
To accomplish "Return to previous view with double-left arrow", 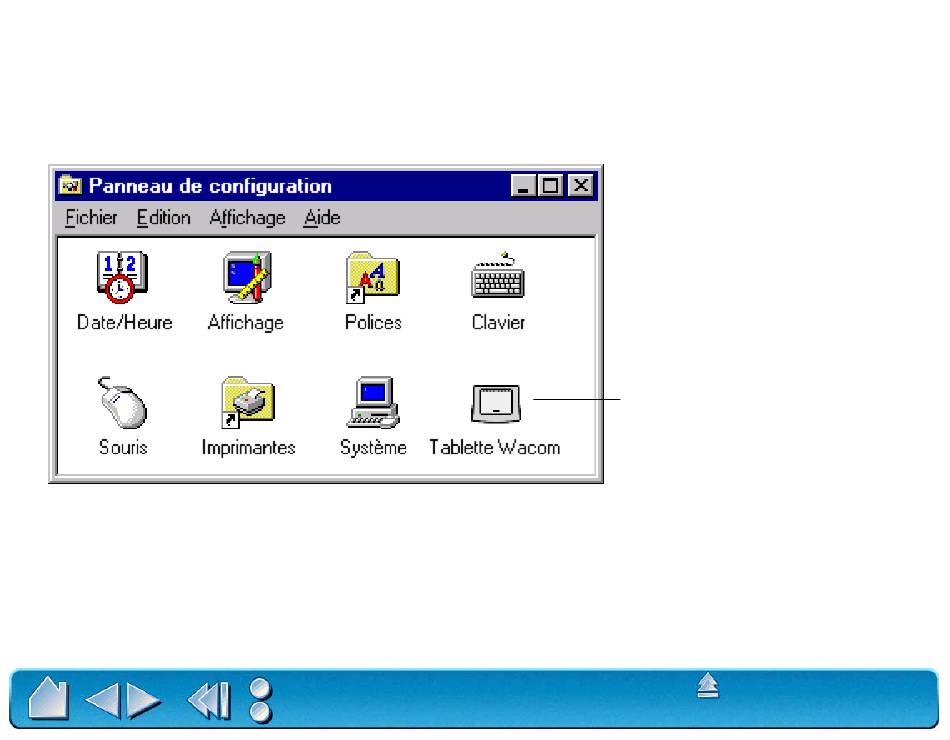I will pos(209,701).
